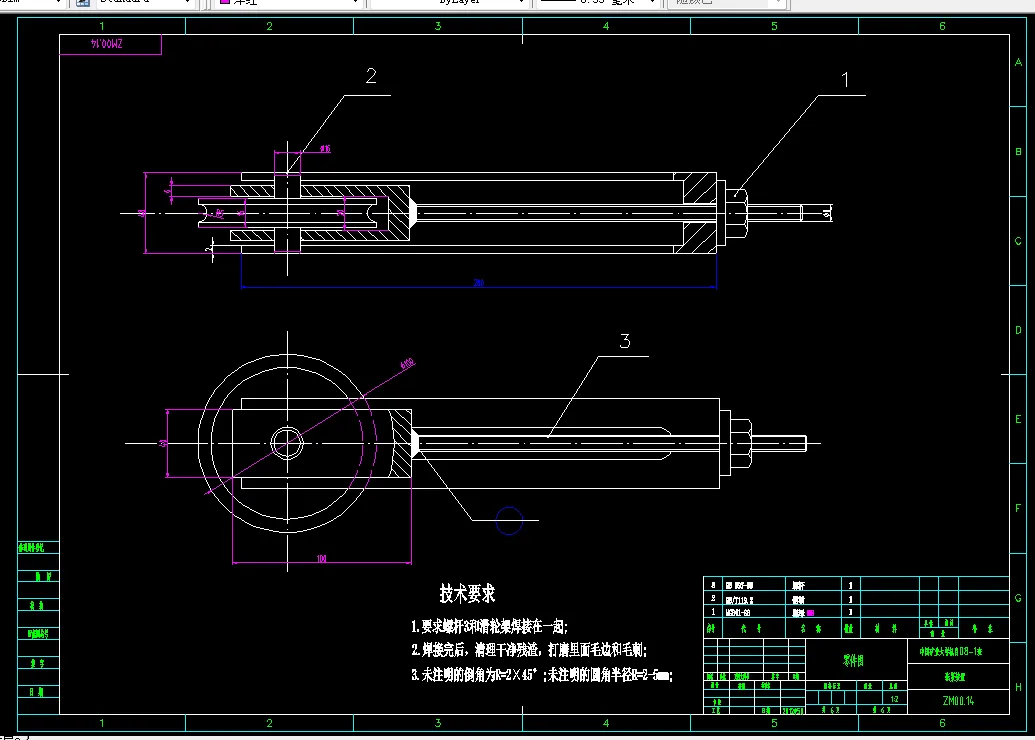
Task: Select the ø100 diameter dimension label
Action: point(407,364)
